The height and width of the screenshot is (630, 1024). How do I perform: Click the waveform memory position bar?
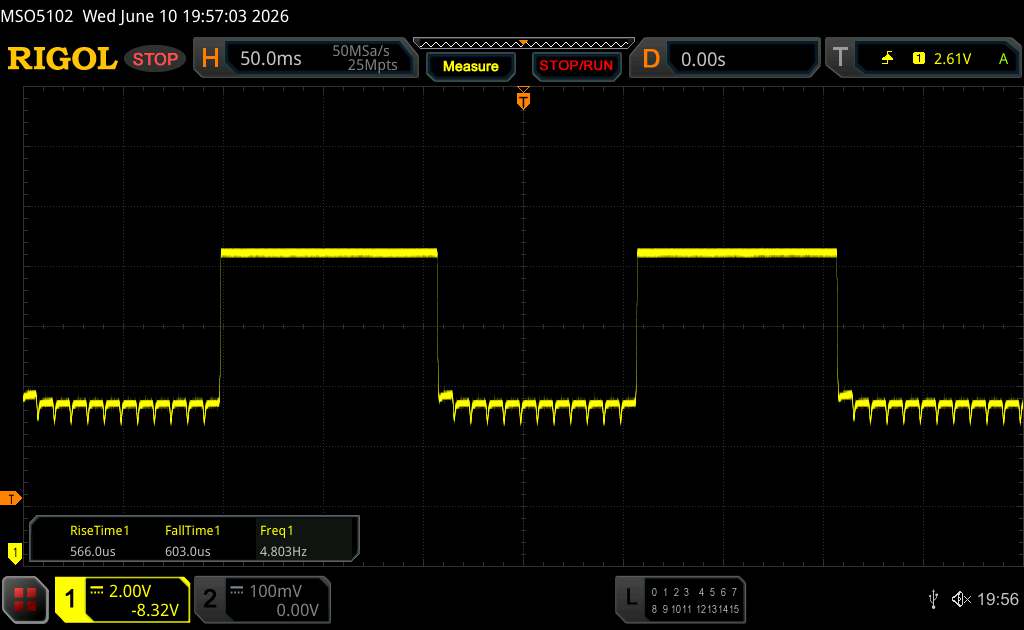[524, 44]
